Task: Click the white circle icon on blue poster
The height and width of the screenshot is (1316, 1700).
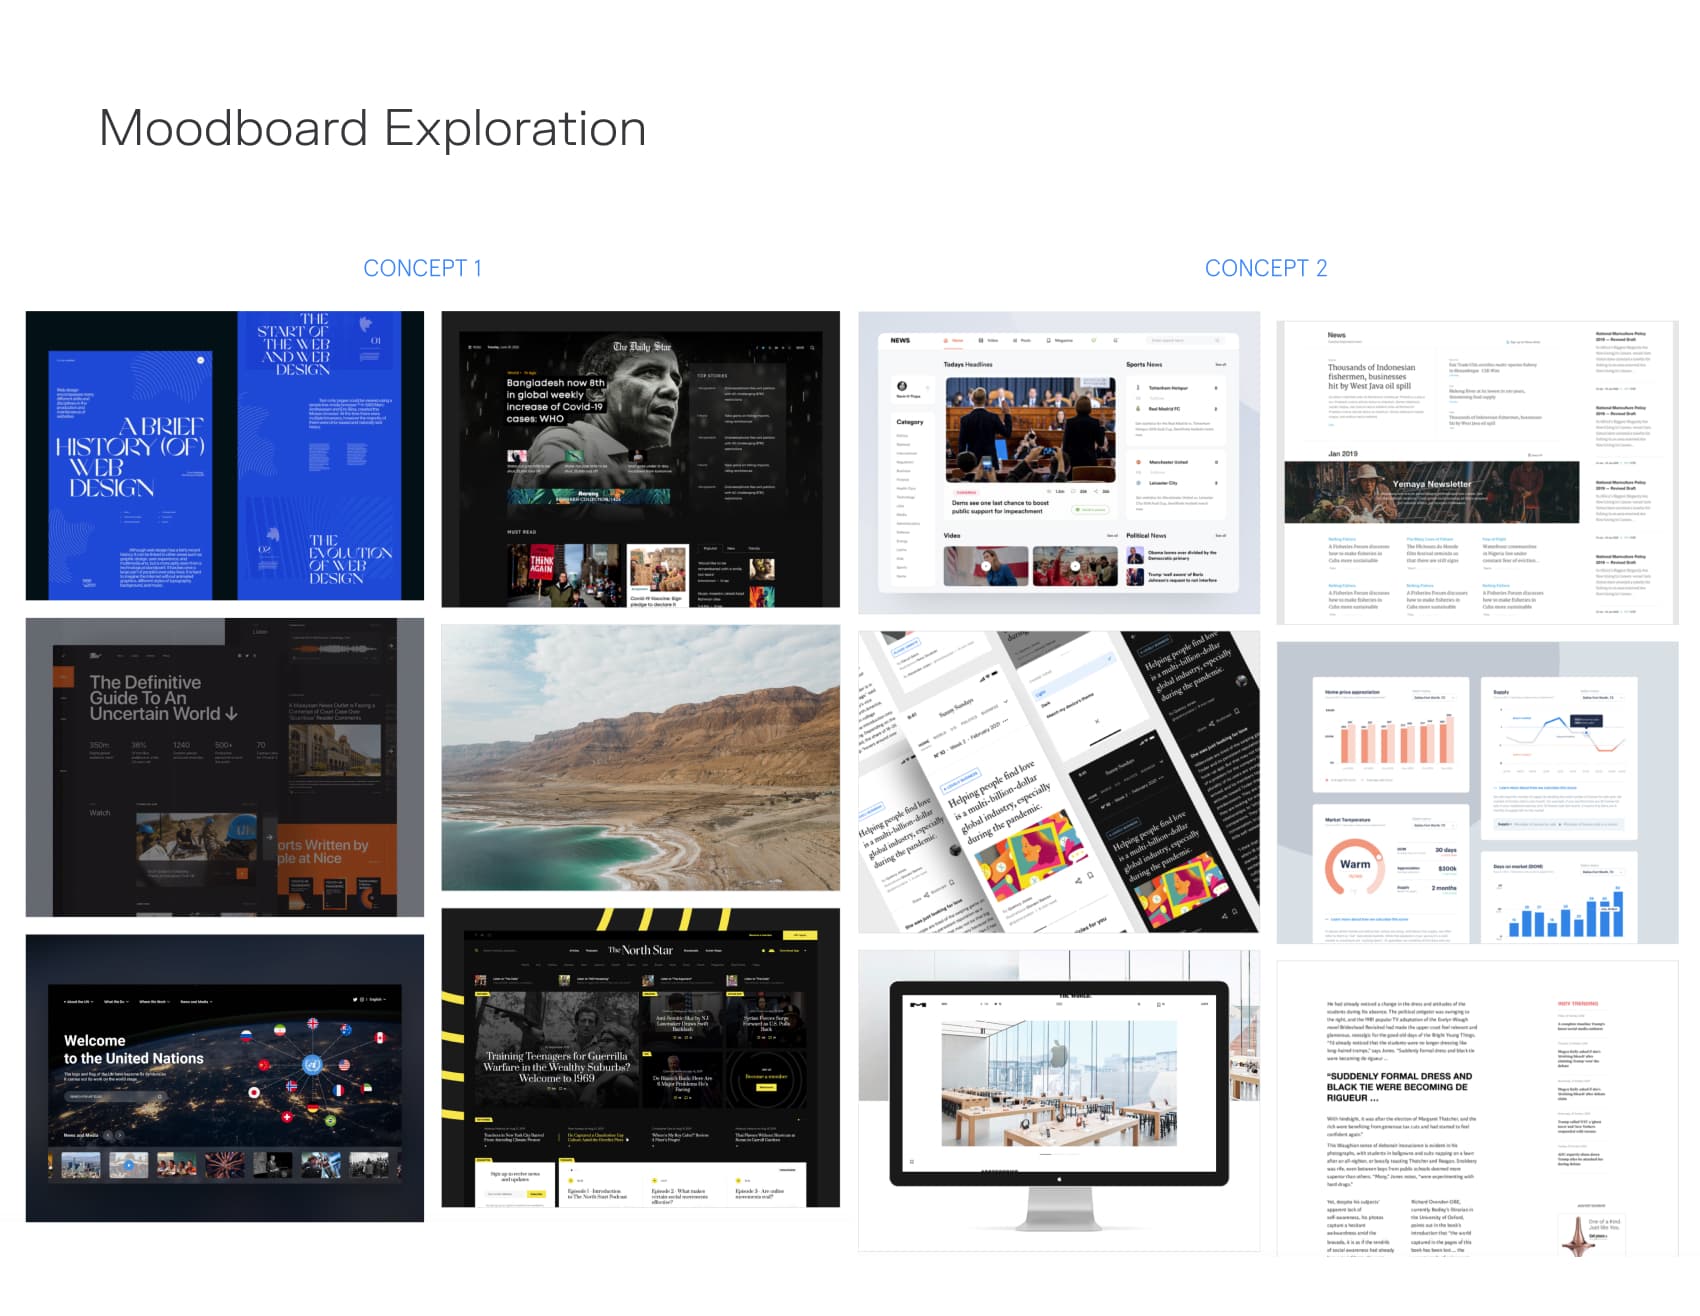Action: pos(201,360)
